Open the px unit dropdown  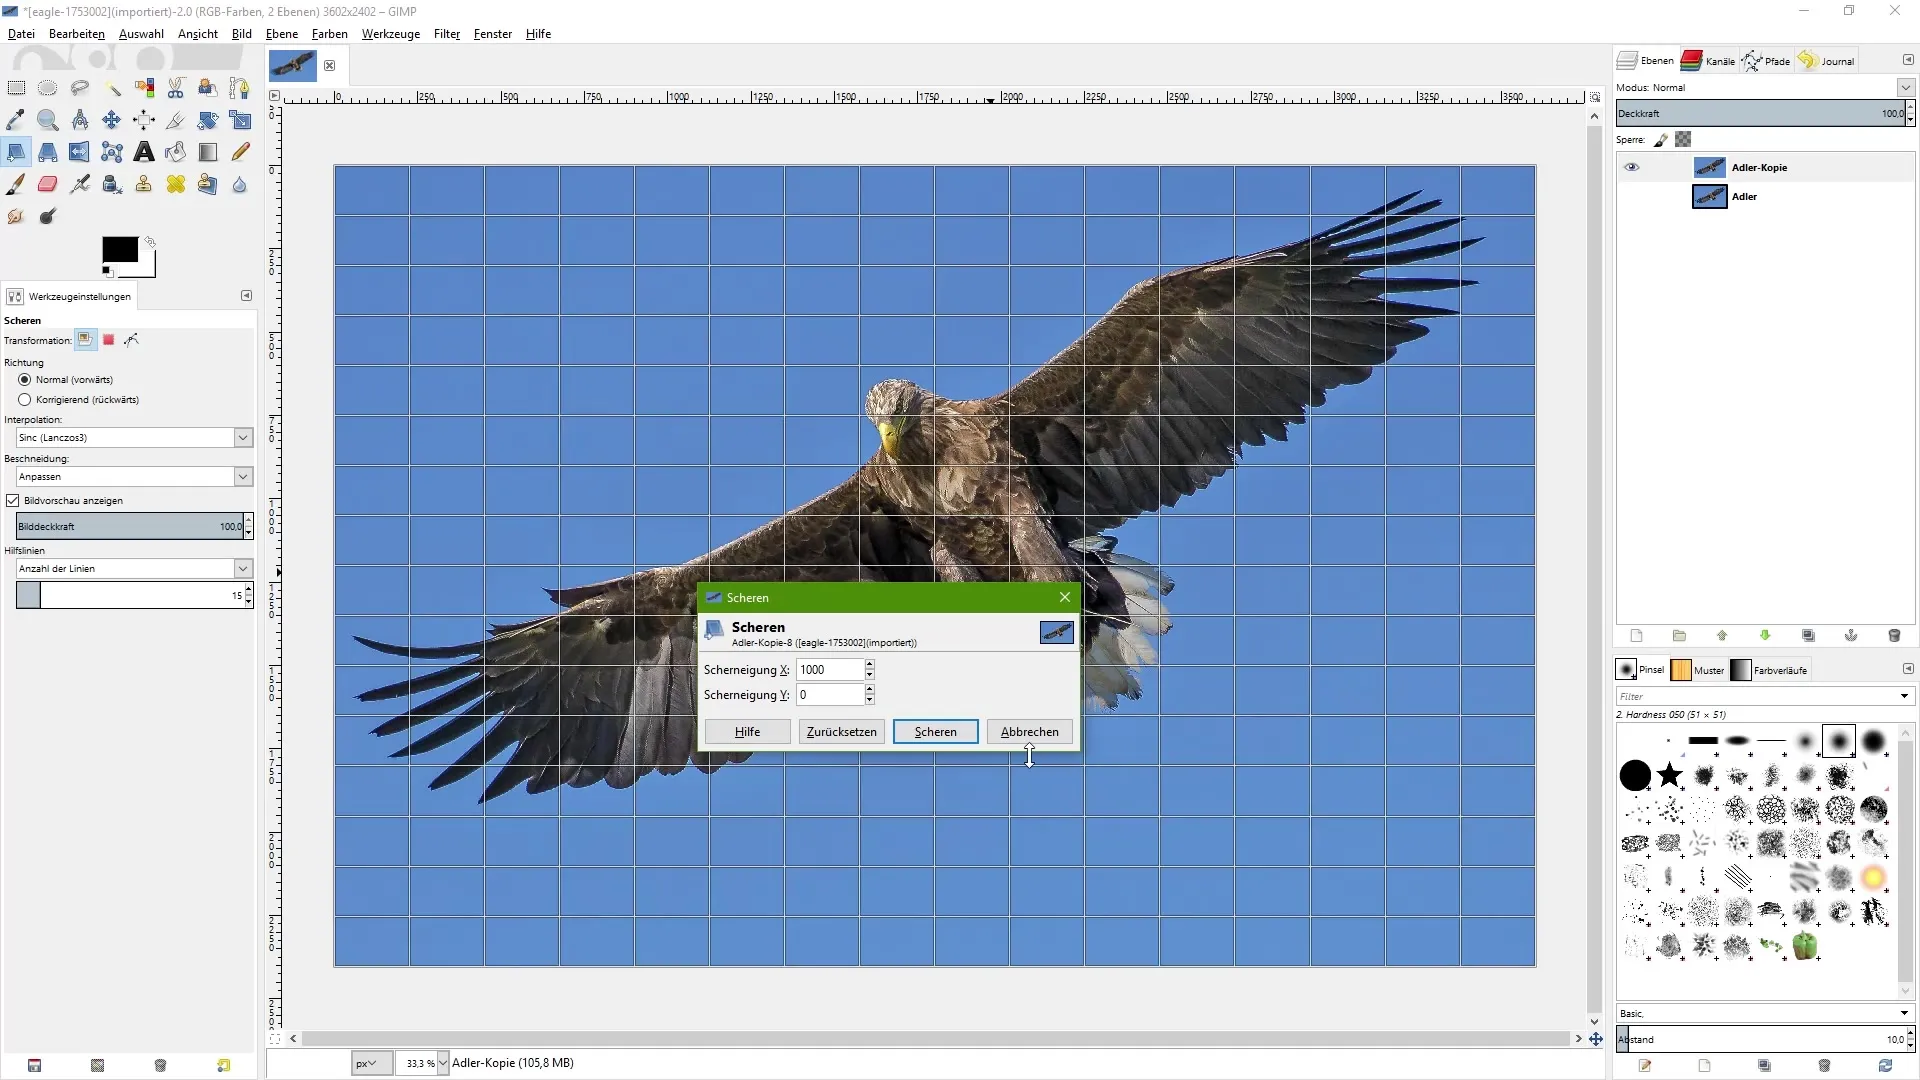pos(371,1063)
